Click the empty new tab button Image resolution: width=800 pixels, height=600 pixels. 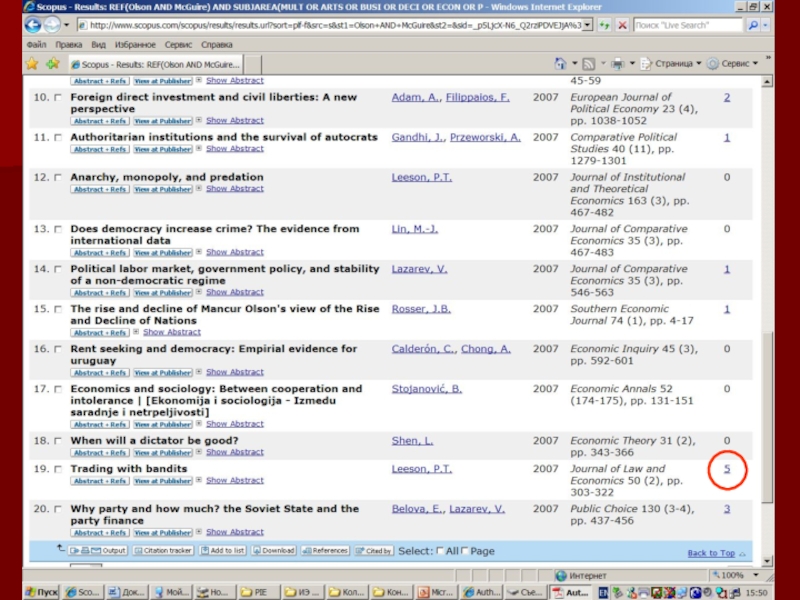point(253,65)
